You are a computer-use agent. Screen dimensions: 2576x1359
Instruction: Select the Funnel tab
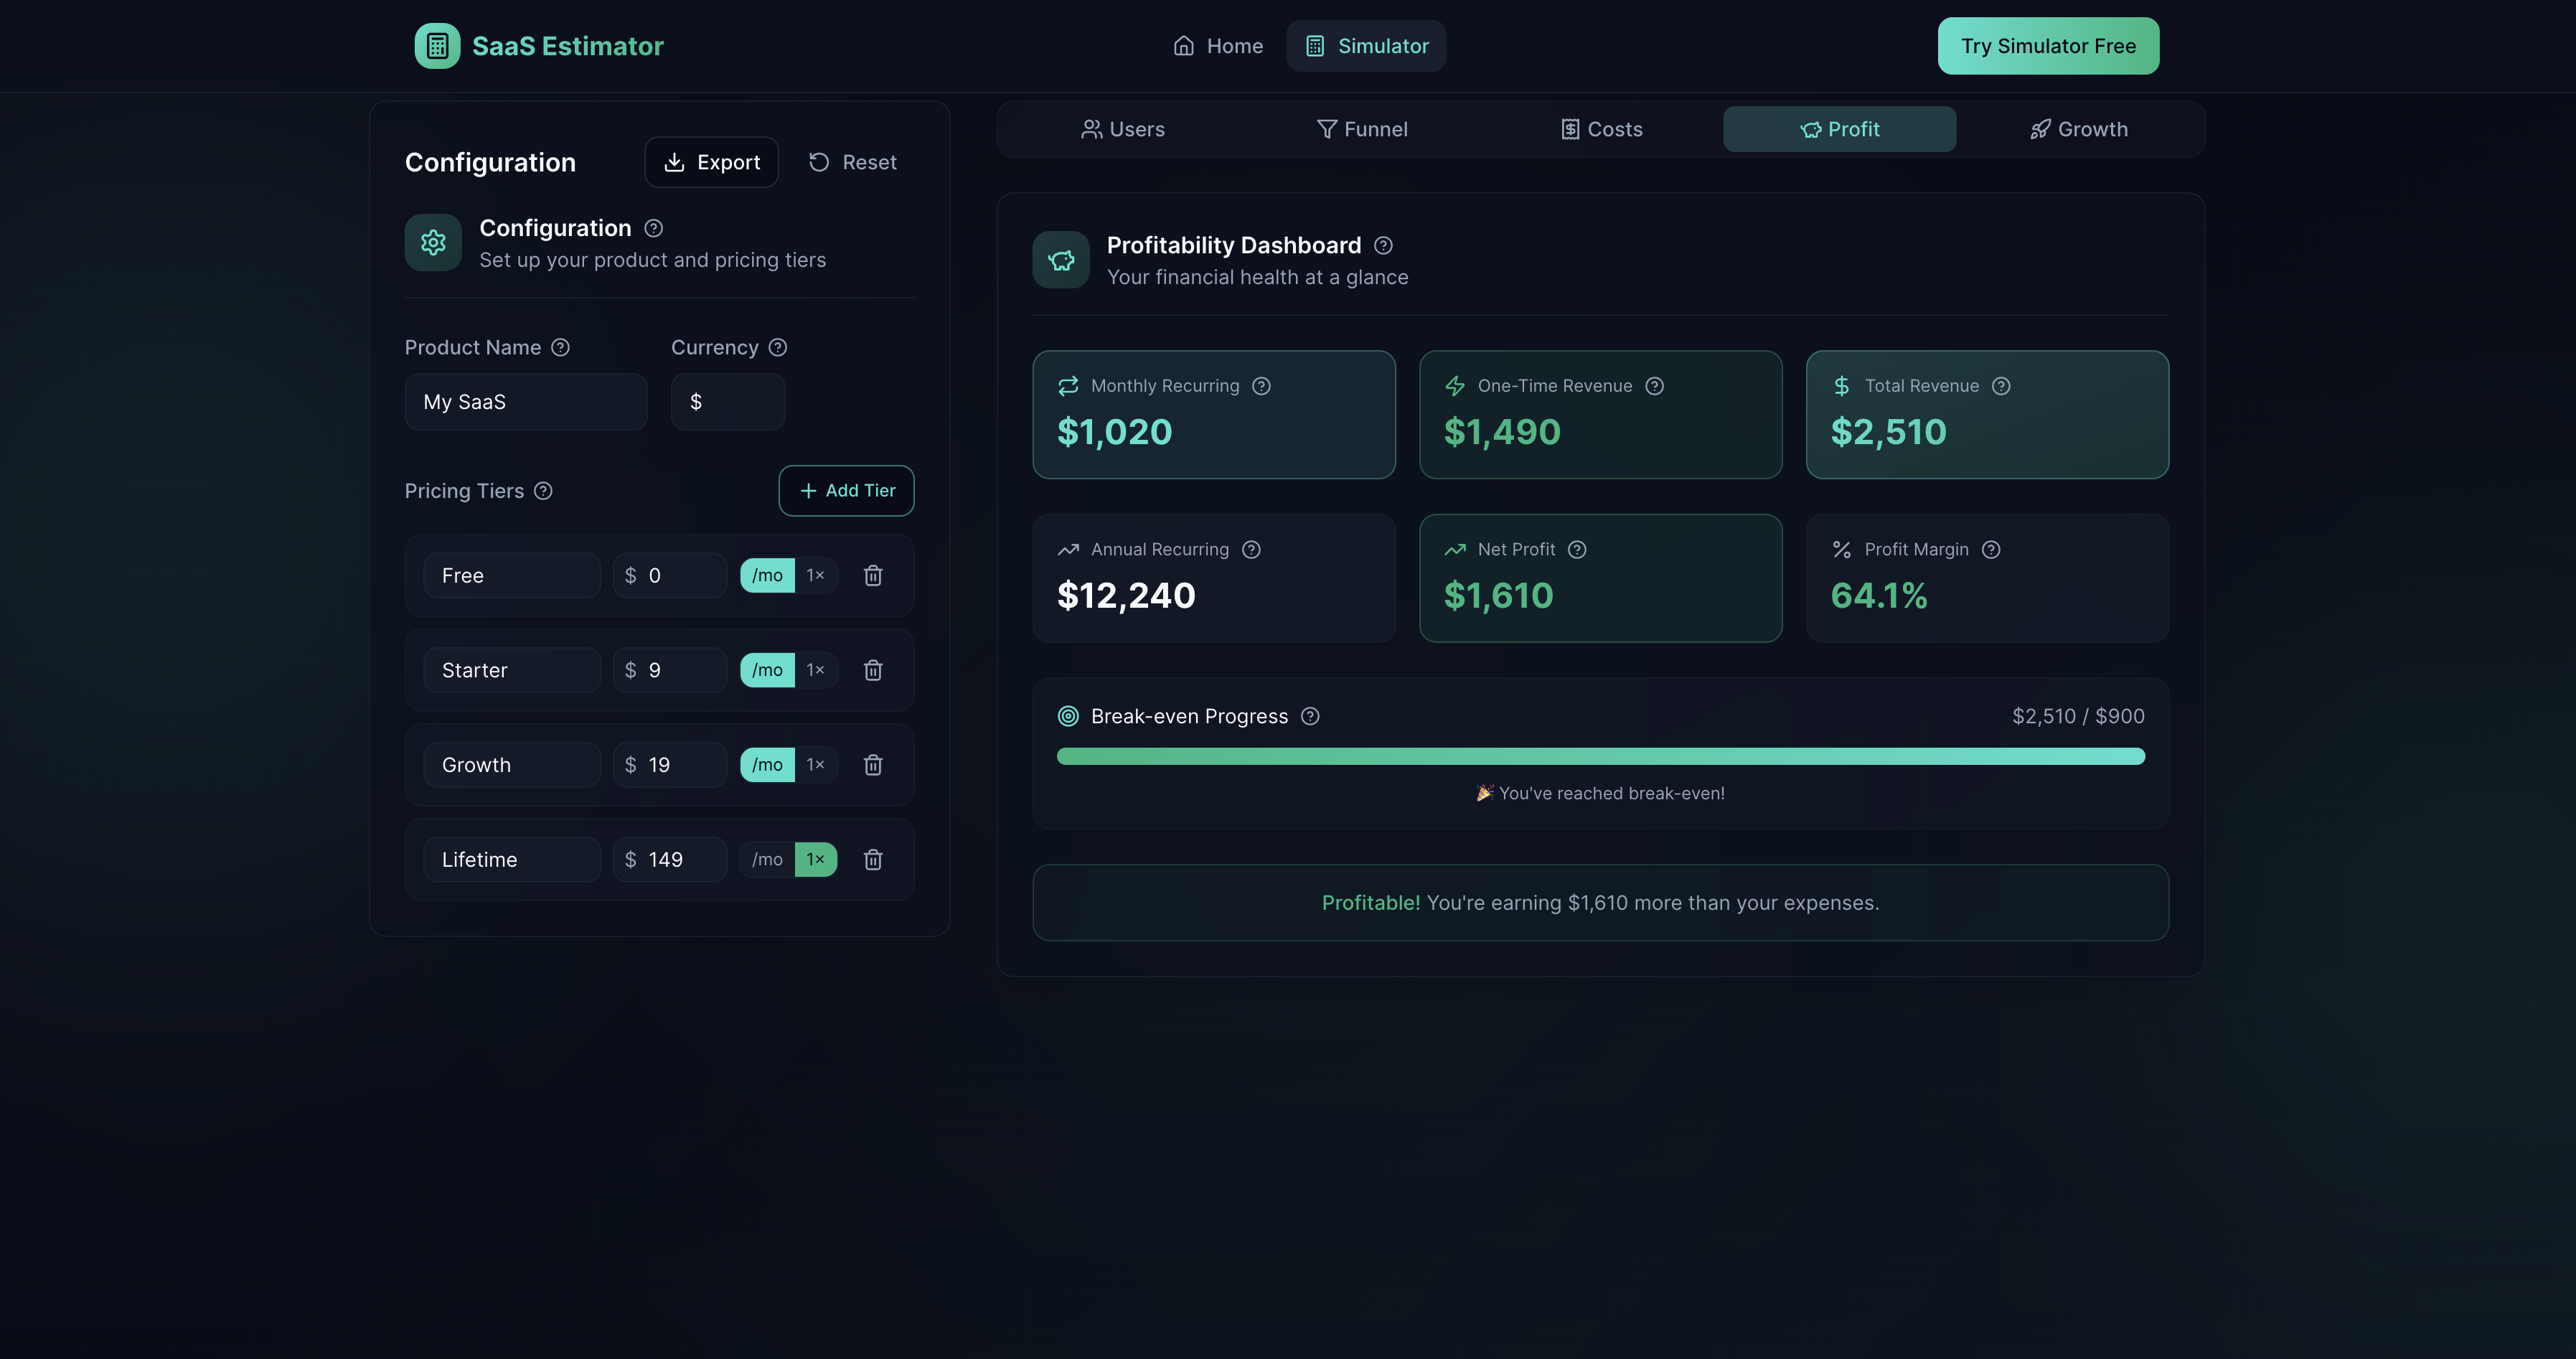coord(1362,128)
